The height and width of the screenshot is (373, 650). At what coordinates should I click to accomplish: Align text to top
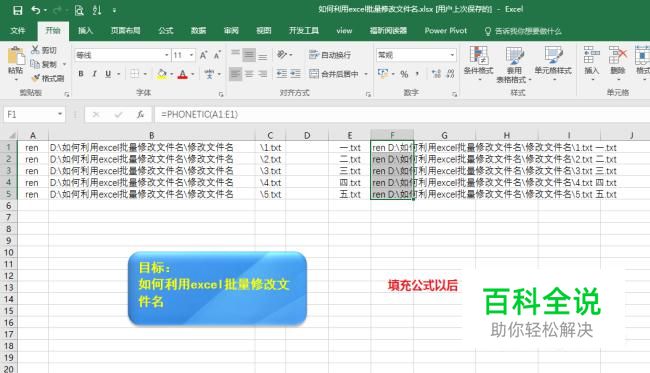click(x=235, y=54)
